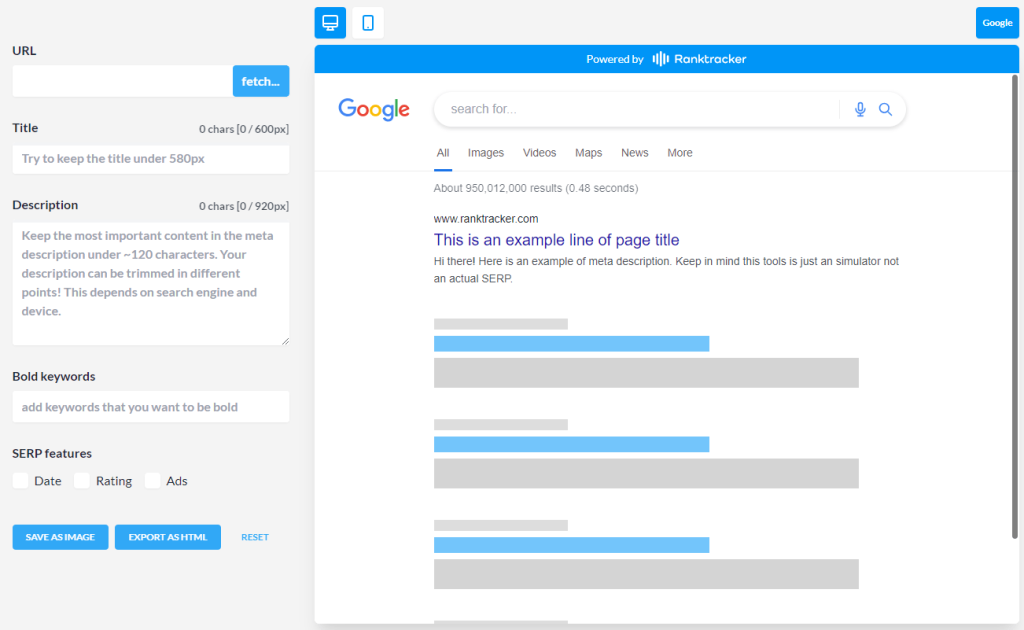1024x630 pixels.
Task: Open the Google button in the top right corner
Action: (x=997, y=22)
